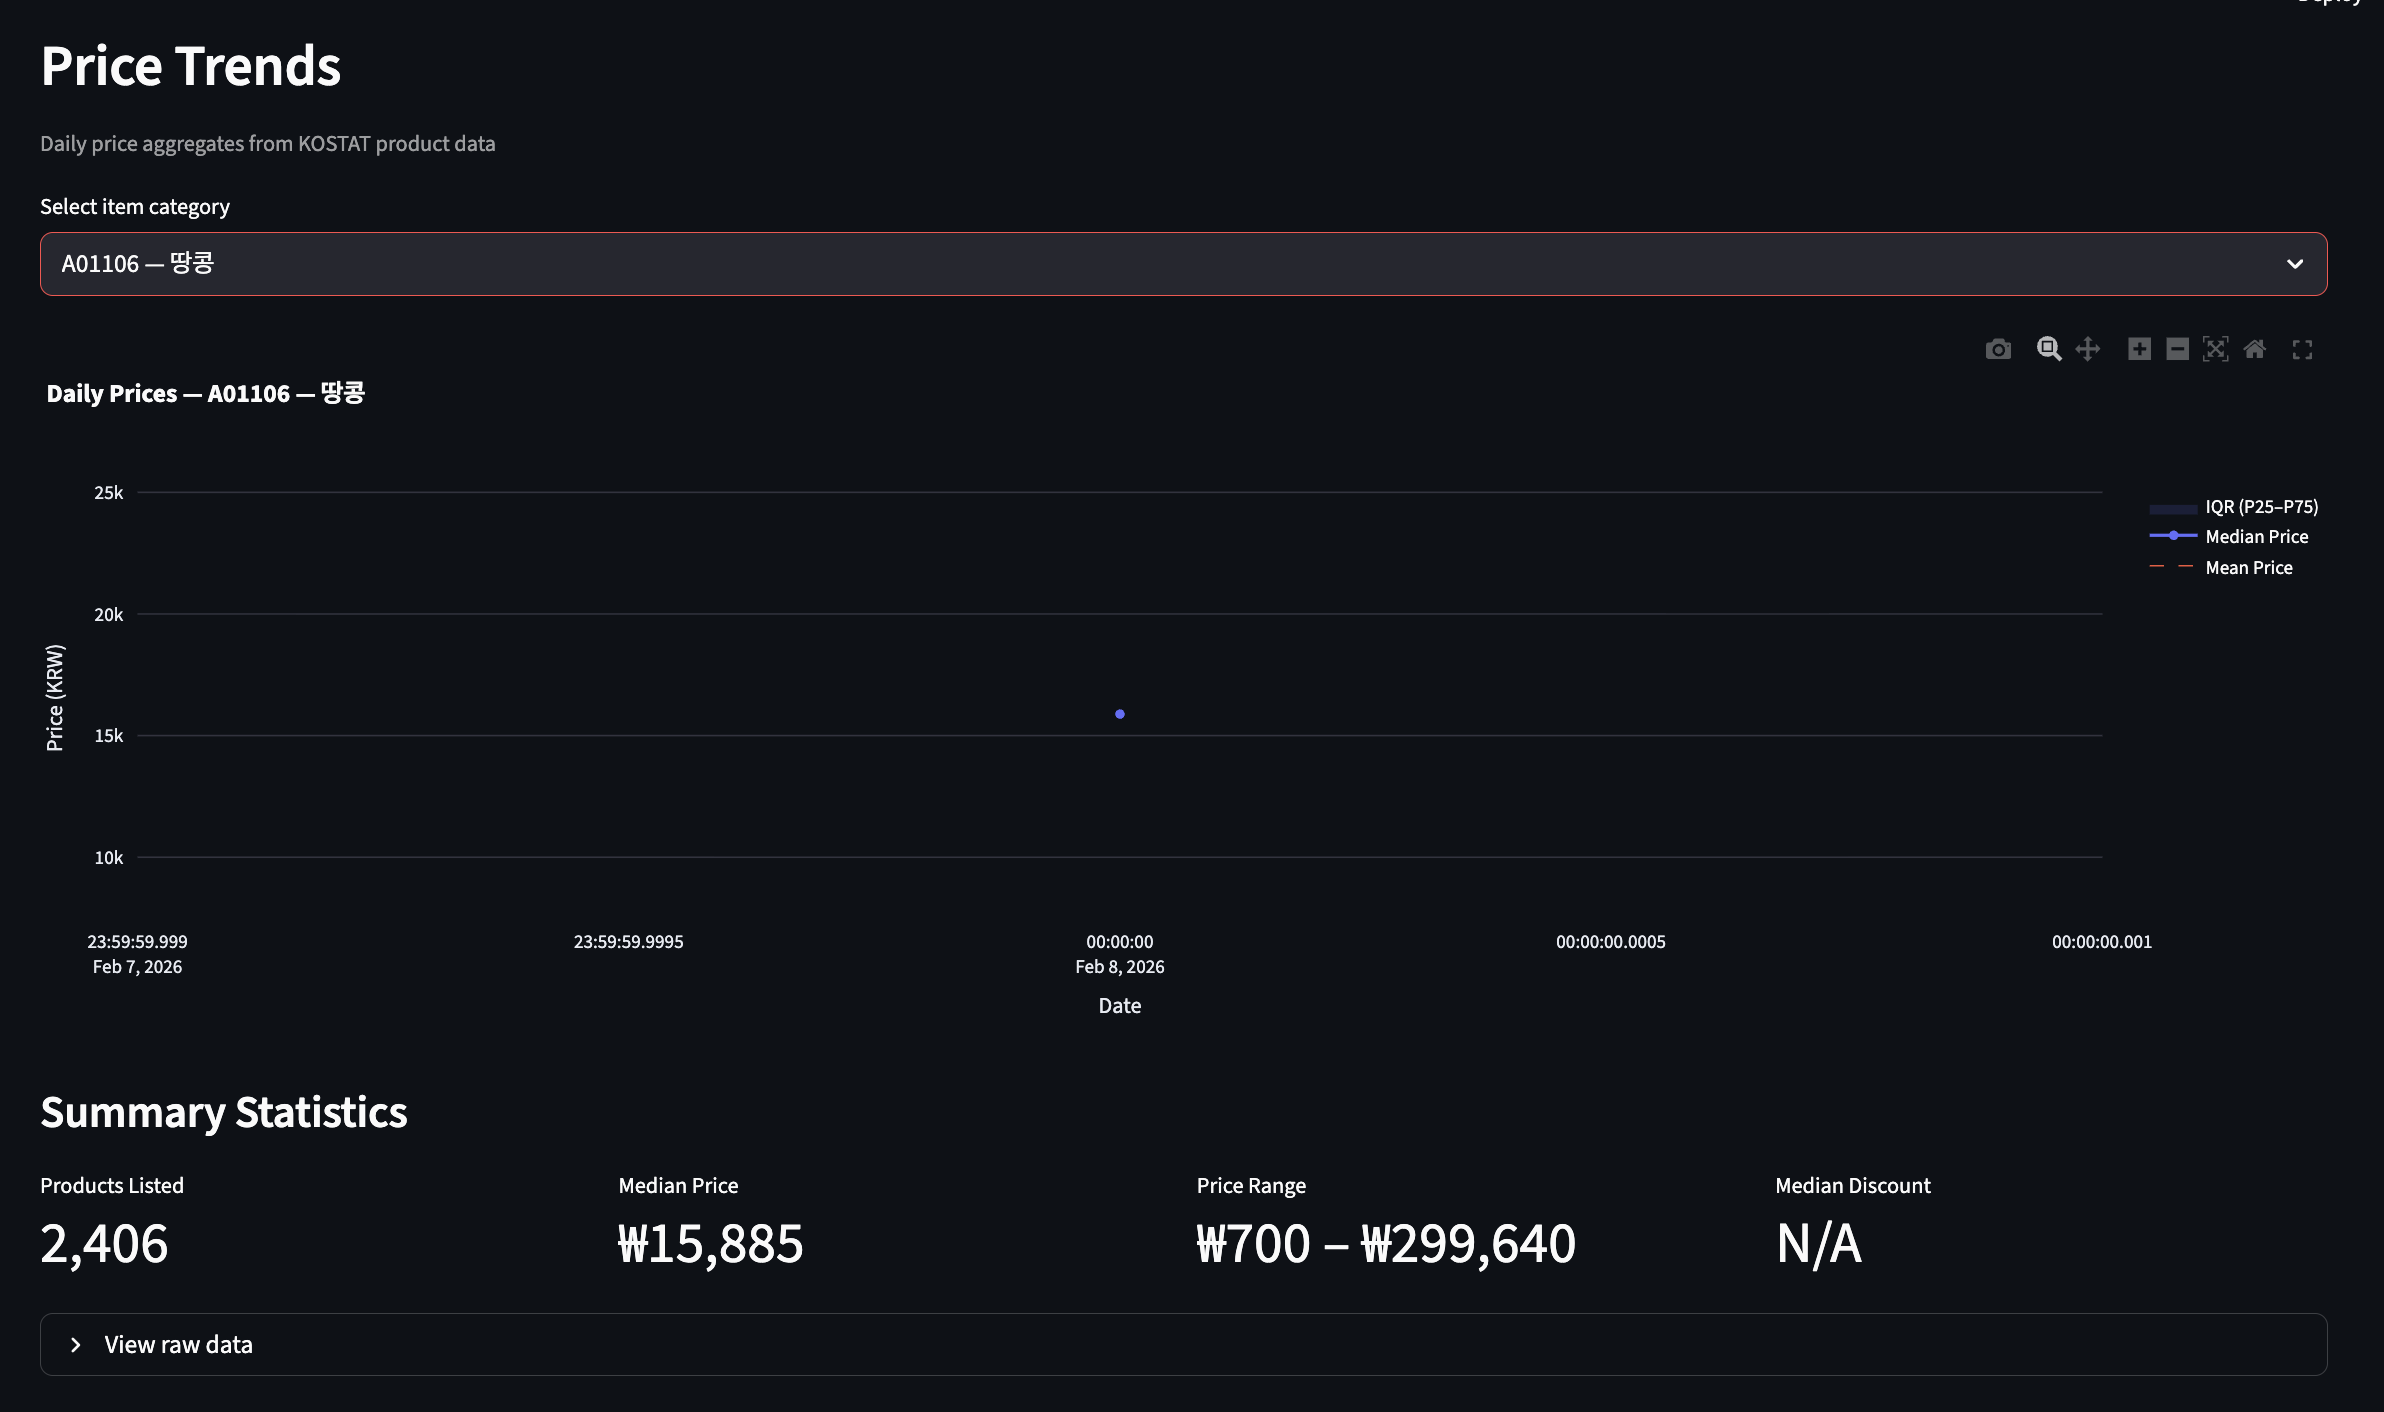Click the ₩700 – ₩299,640 price range
The width and height of the screenshot is (2384, 1412).
click(x=1386, y=1244)
